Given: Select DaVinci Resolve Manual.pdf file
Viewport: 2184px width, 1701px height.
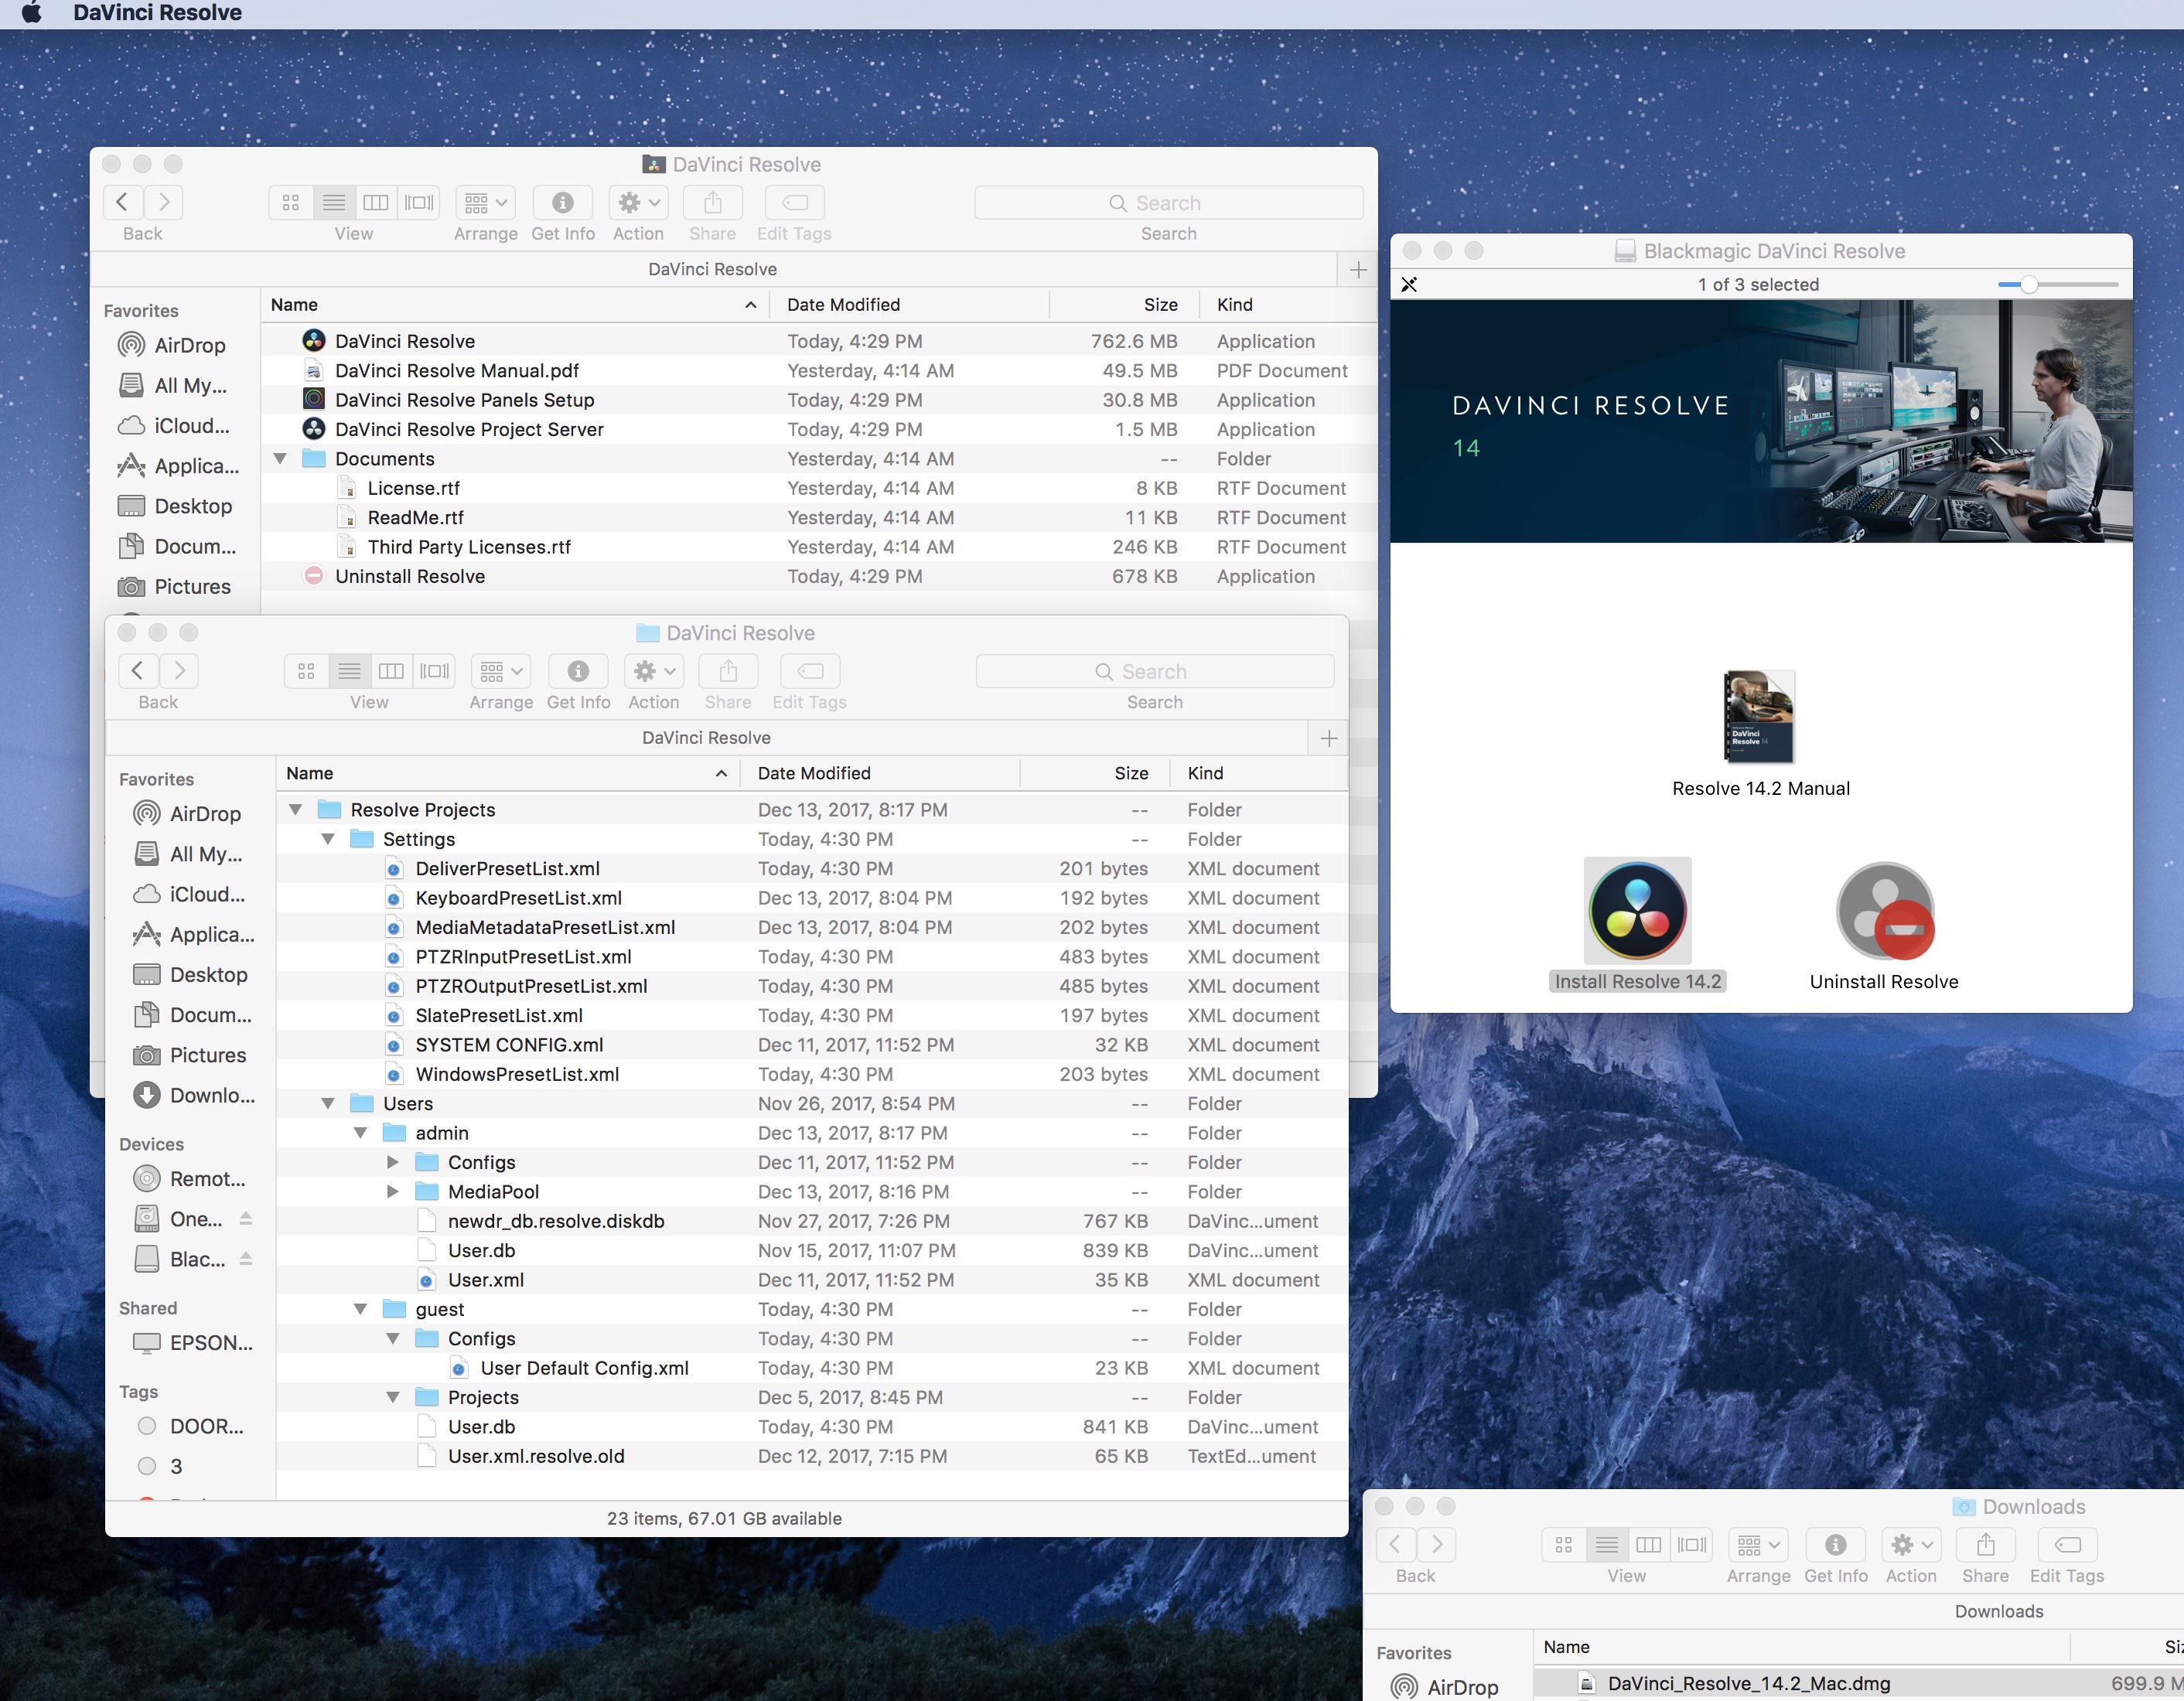Looking at the screenshot, I should 819,371.
